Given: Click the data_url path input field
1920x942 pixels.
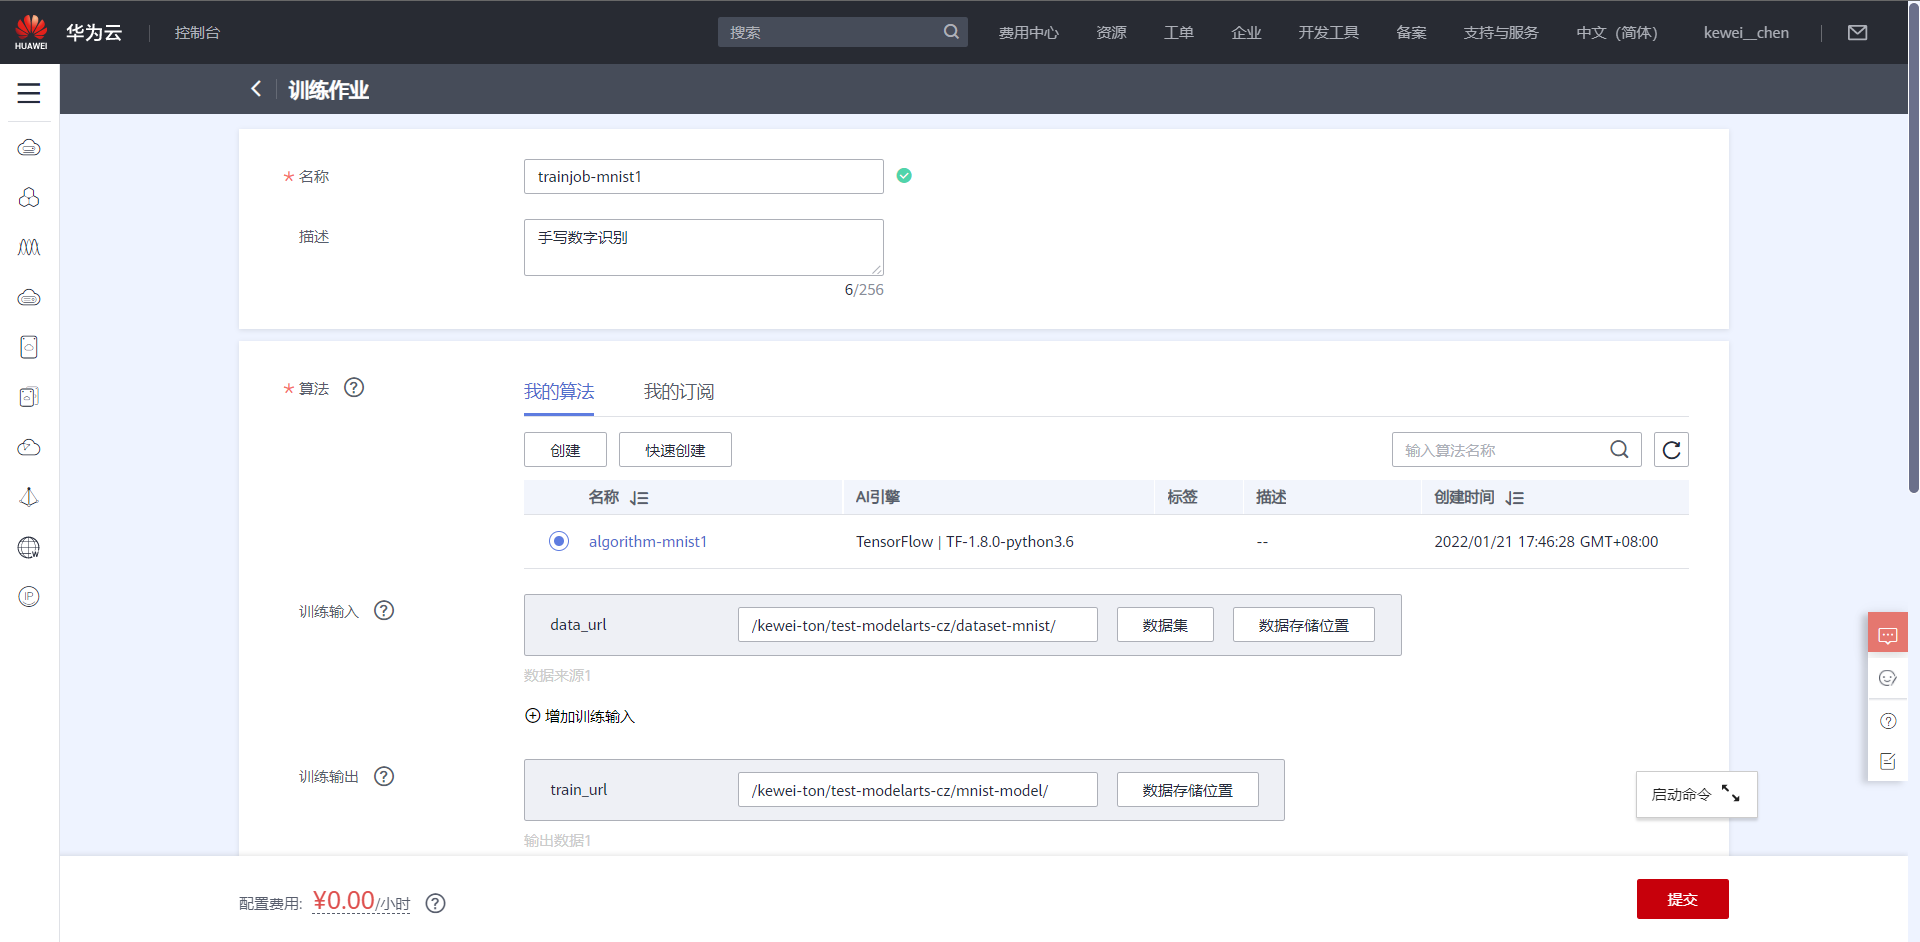Looking at the screenshot, I should 917,625.
